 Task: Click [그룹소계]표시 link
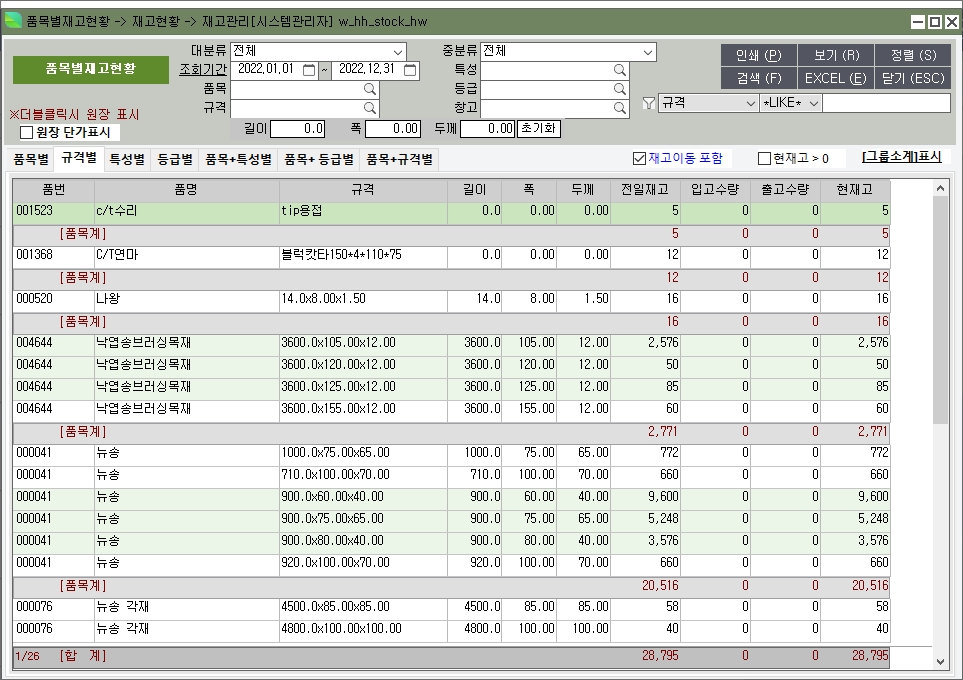pos(902,157)
